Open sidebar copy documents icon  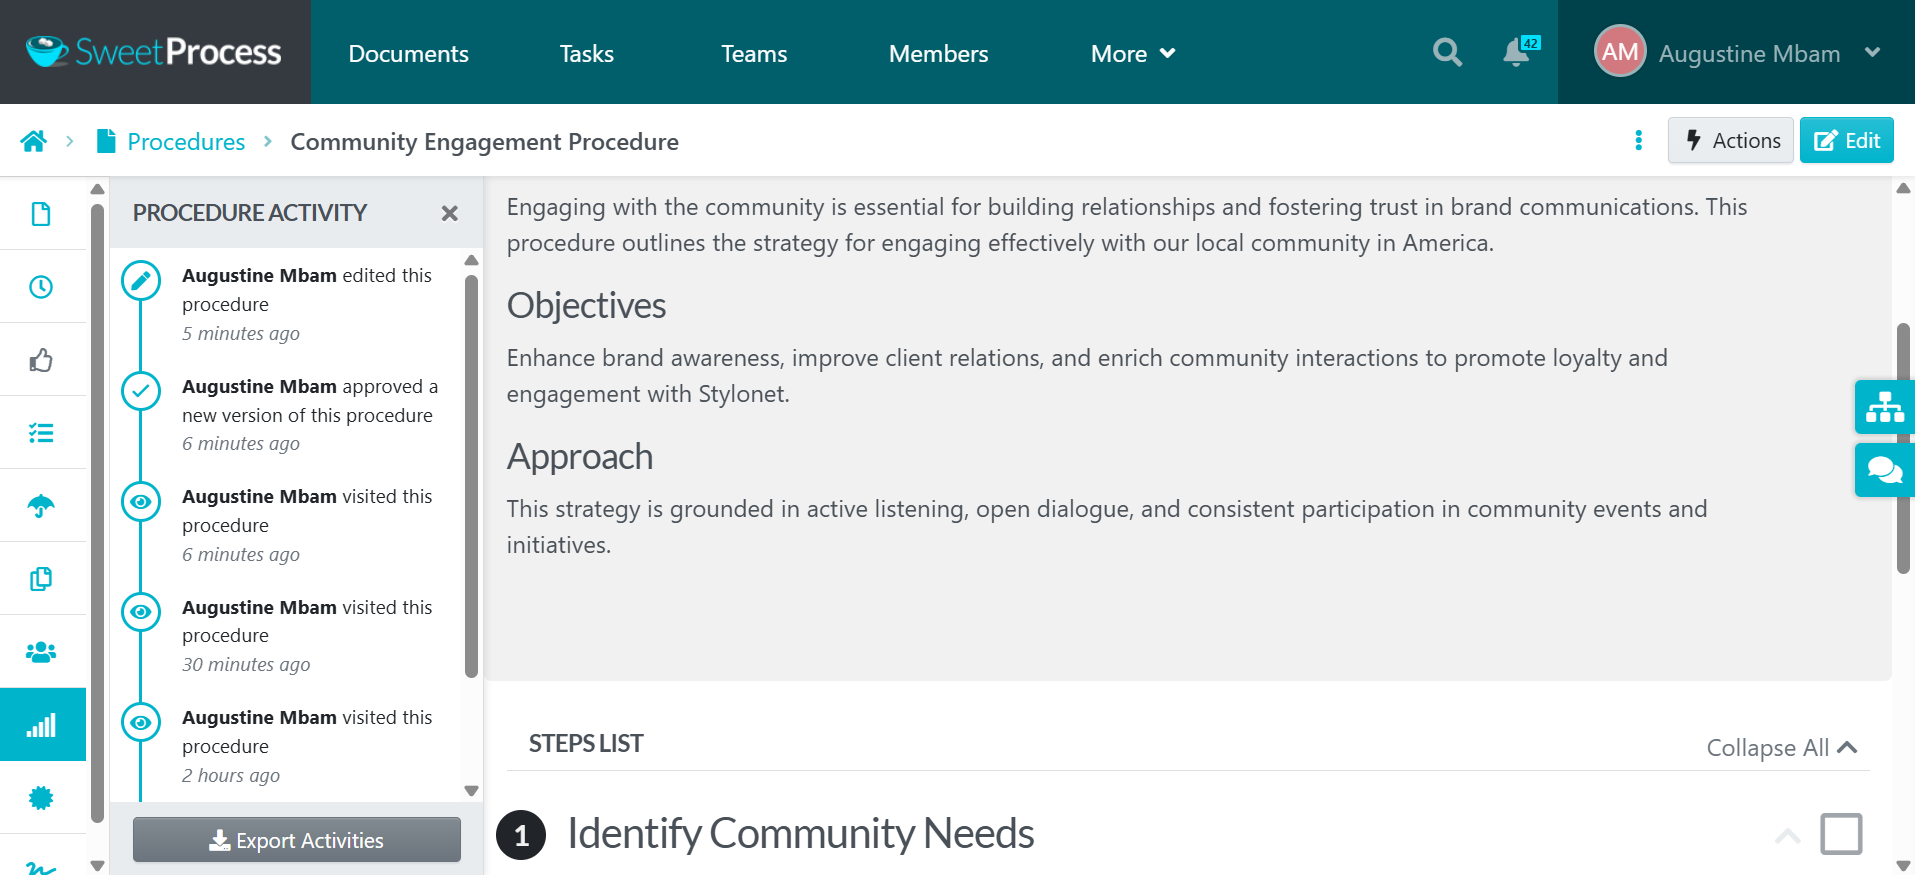tap(41, 579)
